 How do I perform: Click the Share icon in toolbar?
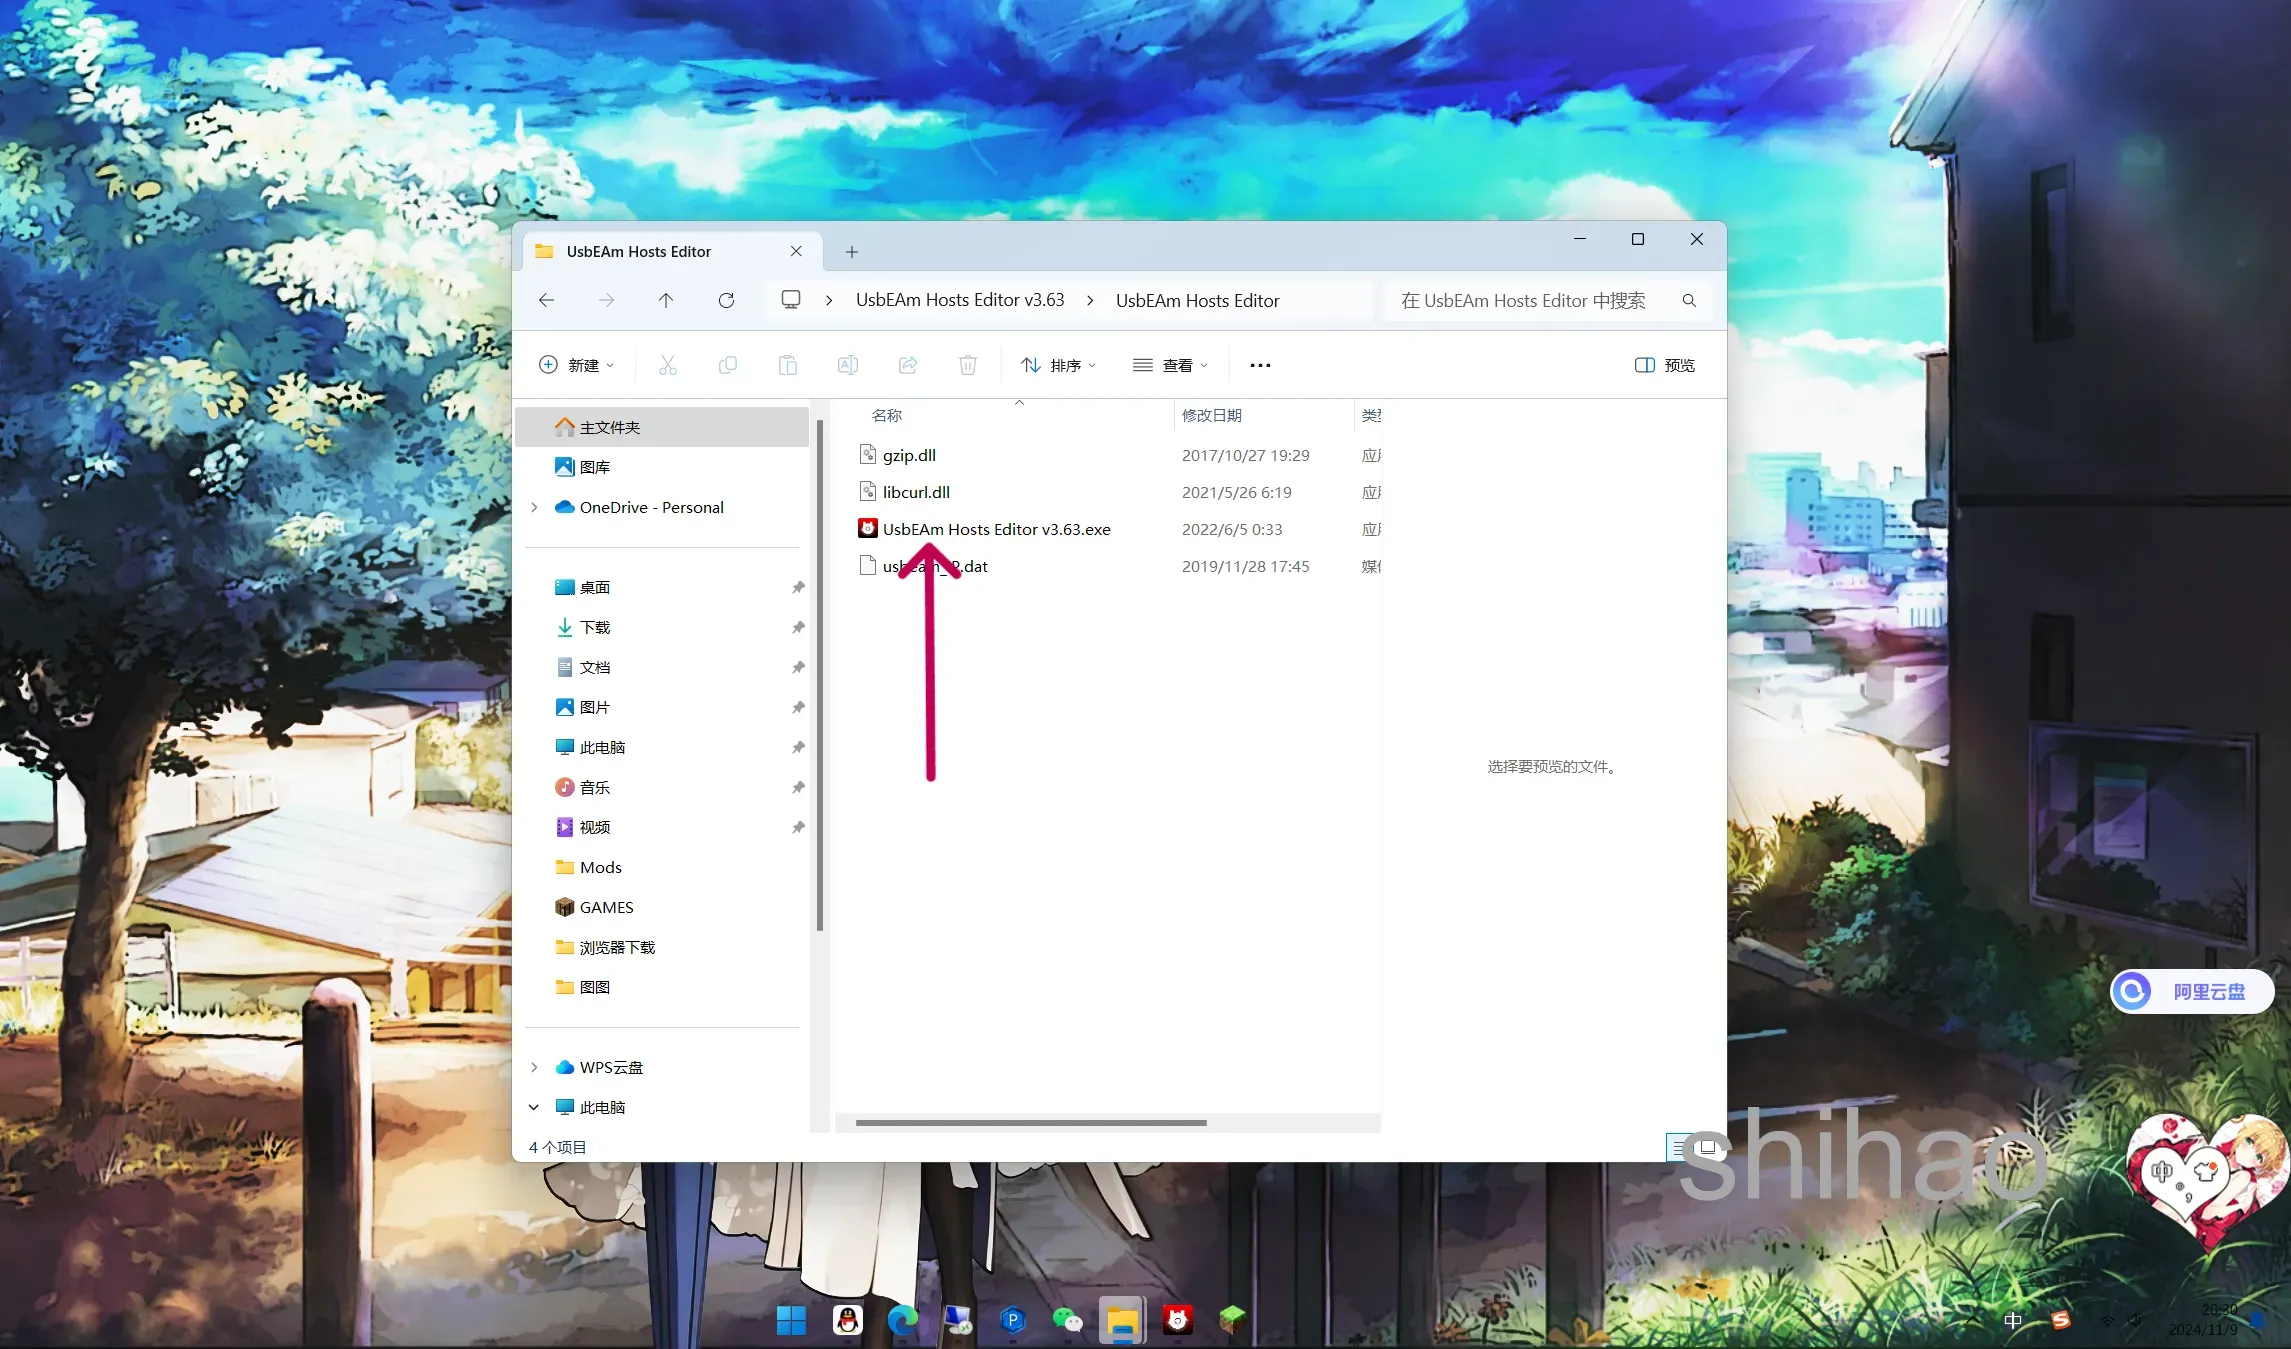tap(908, 365)
